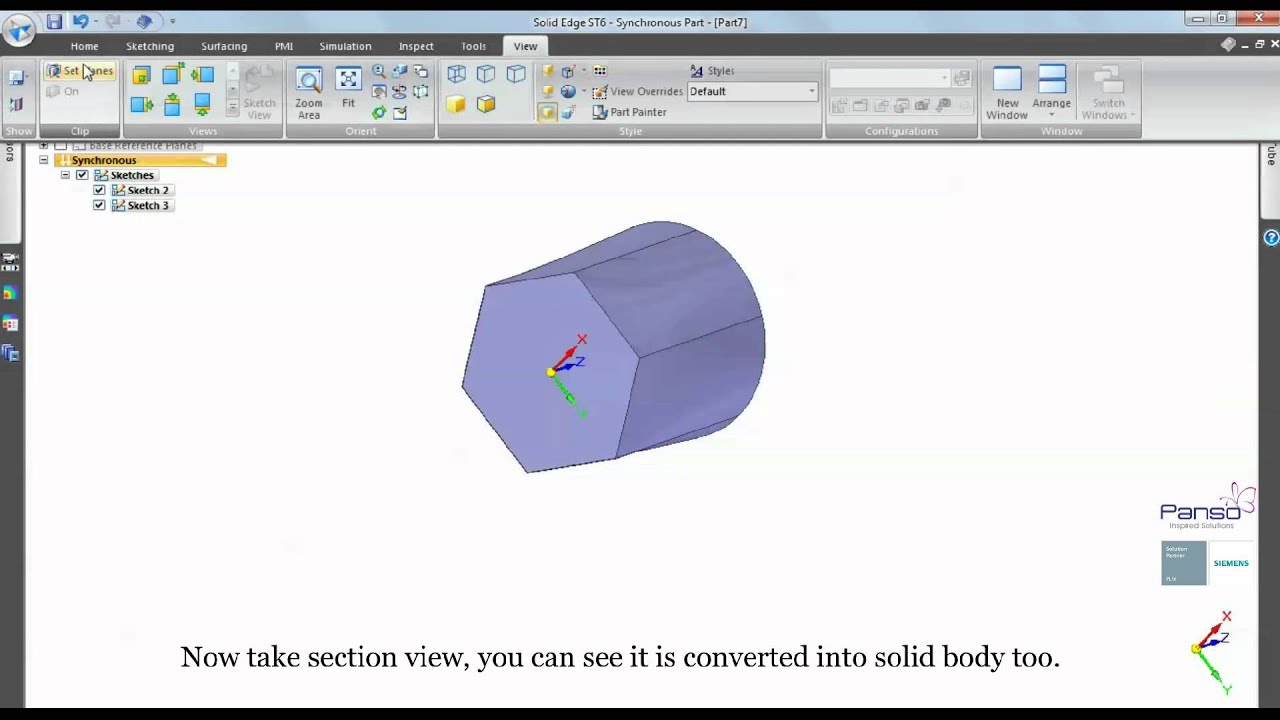The image size is (1280, 720).
Task: Select the top view cube icon with green marker
Action: [172, 75]
